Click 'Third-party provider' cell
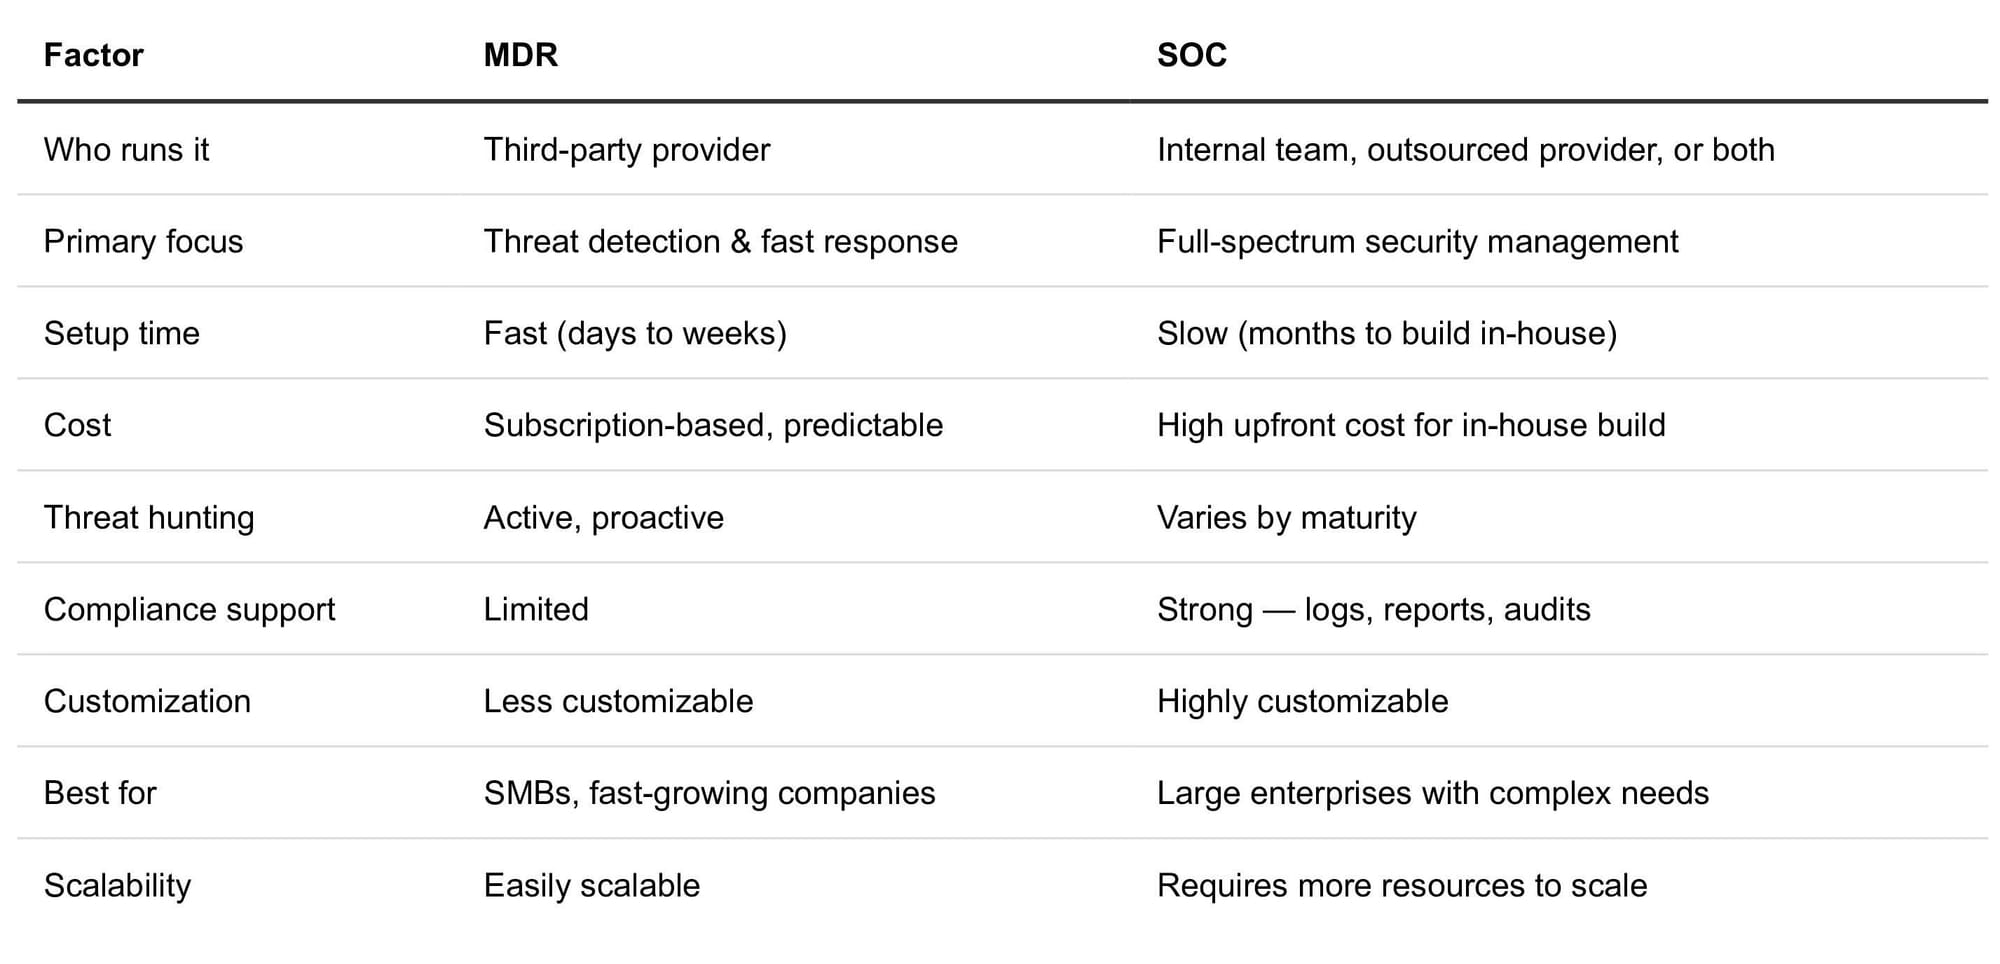Image resolution: width=2000 pixels, height=964 pixels. click(x=627, y=150)
